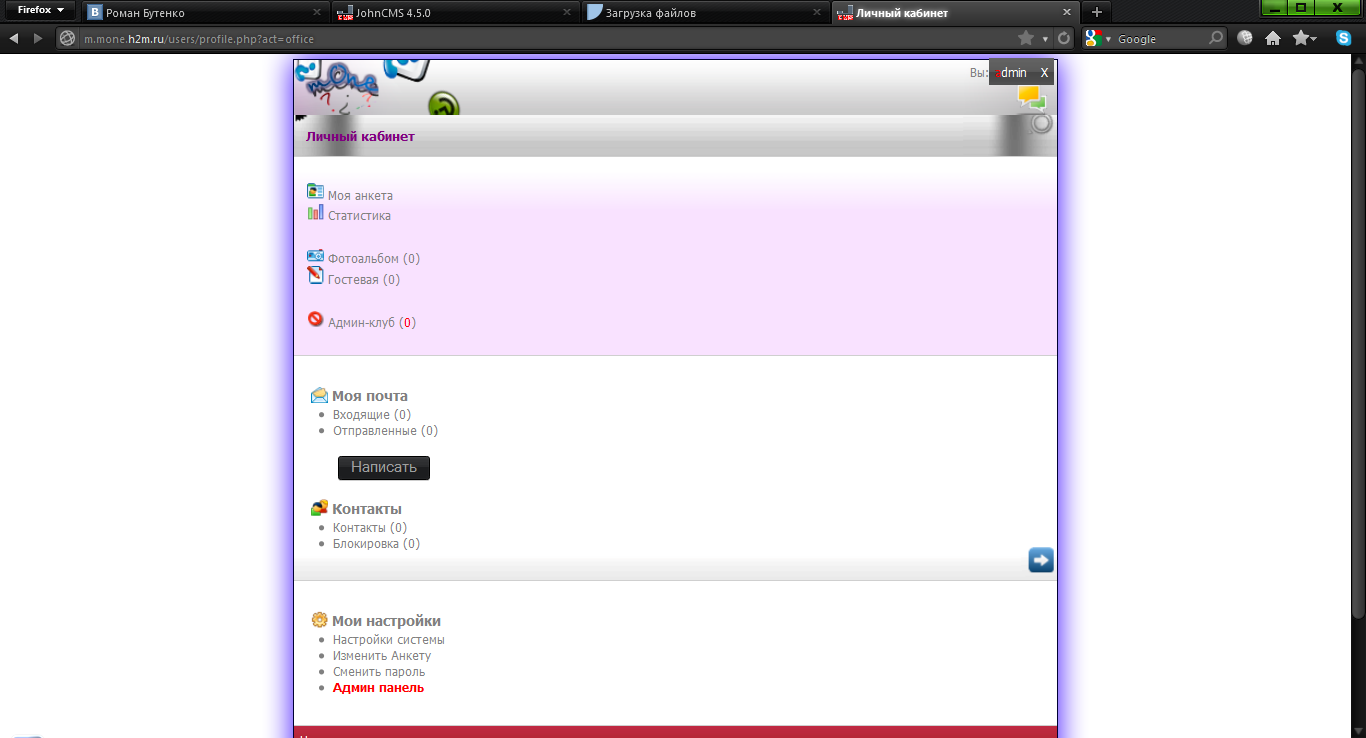Click the Статистика bar chart icon
The width and height of the screenshot is (1366, 738).
pyautogui.click(x=315, y=212)
